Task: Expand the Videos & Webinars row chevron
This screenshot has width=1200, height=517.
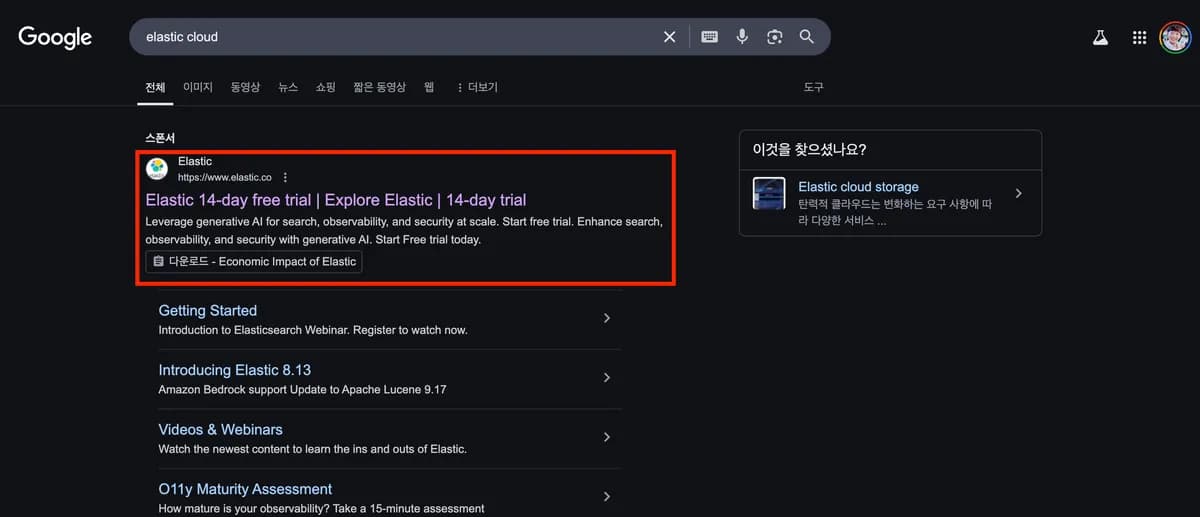Action: click(606, 437)
